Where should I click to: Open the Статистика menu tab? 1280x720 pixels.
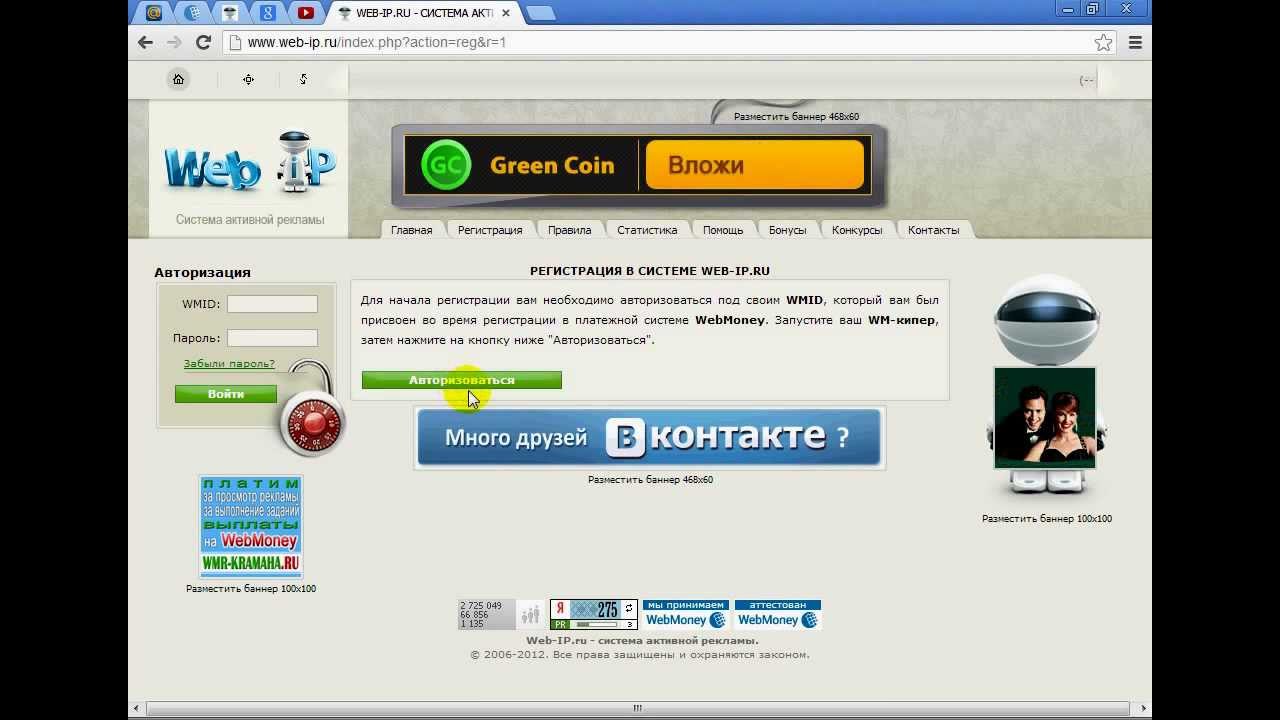coord(647,230)
